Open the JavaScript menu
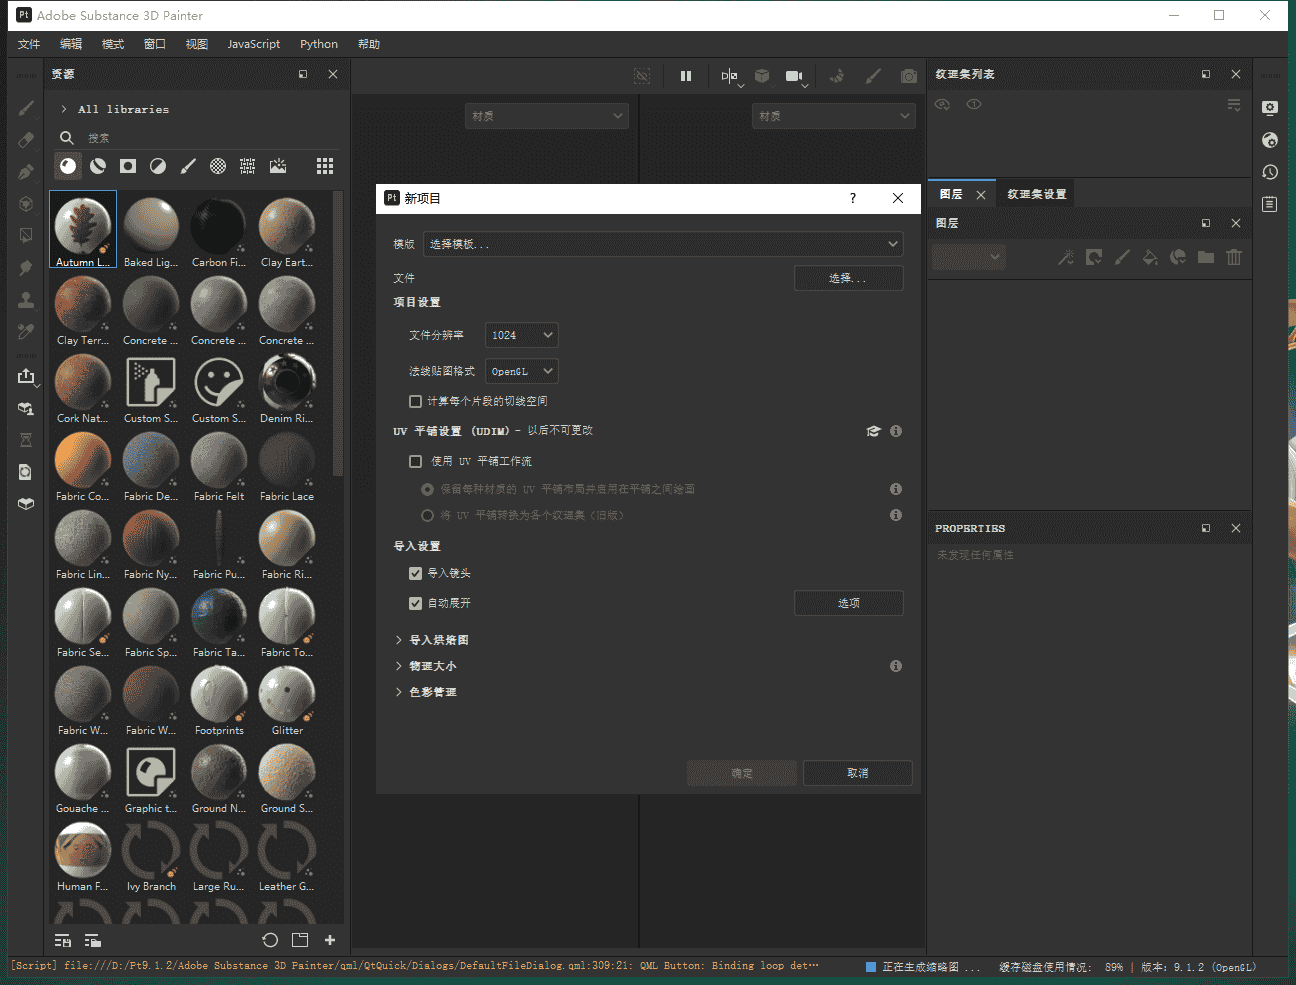Screen dimensions: 1296x985 point(254,44)
